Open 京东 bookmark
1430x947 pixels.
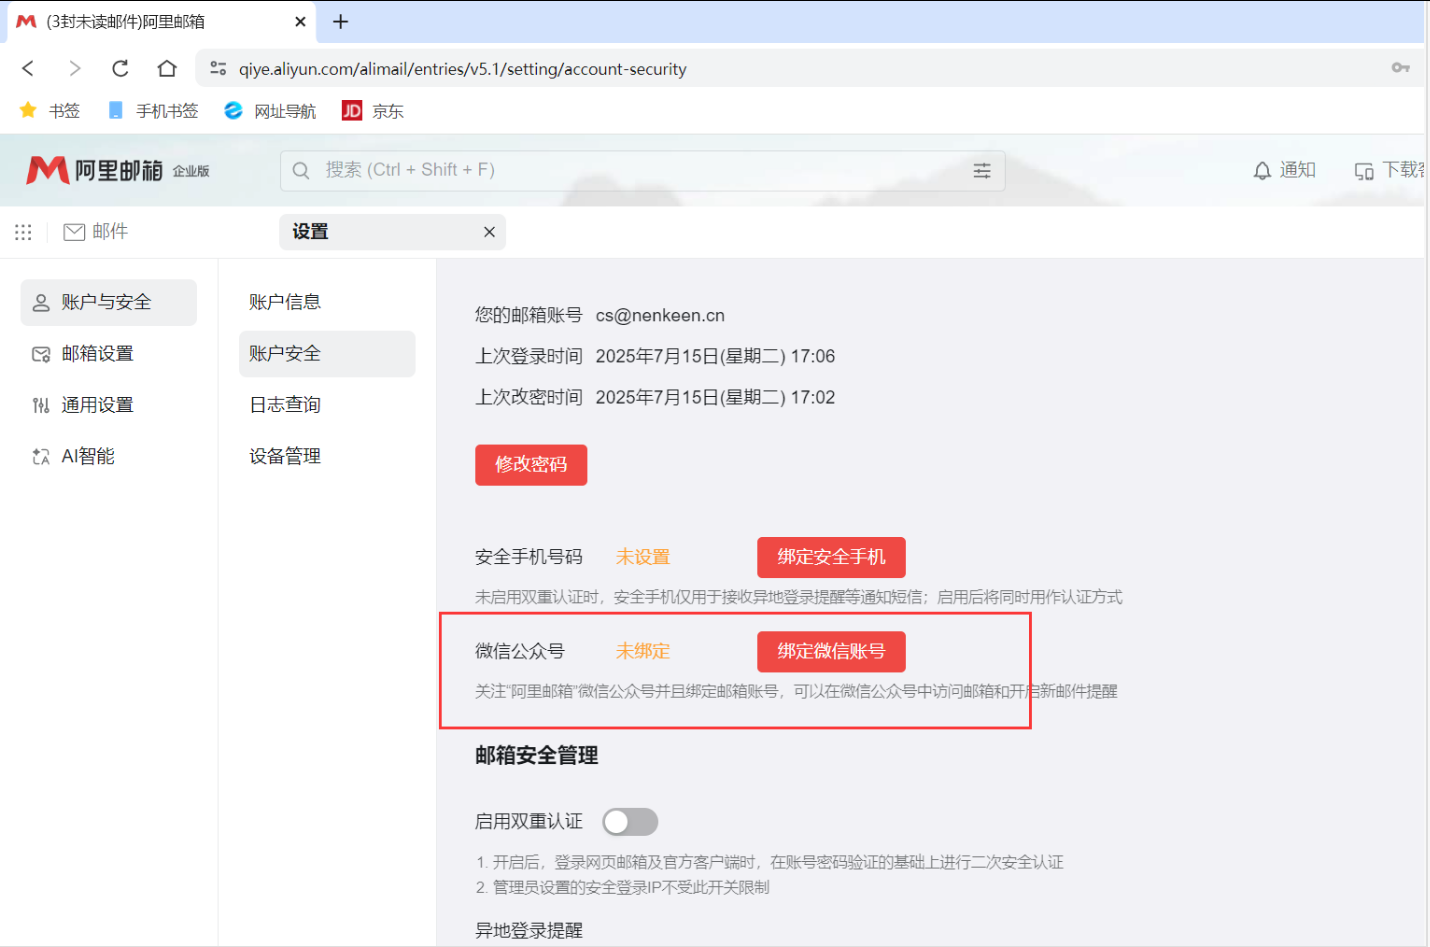[373, 111]
